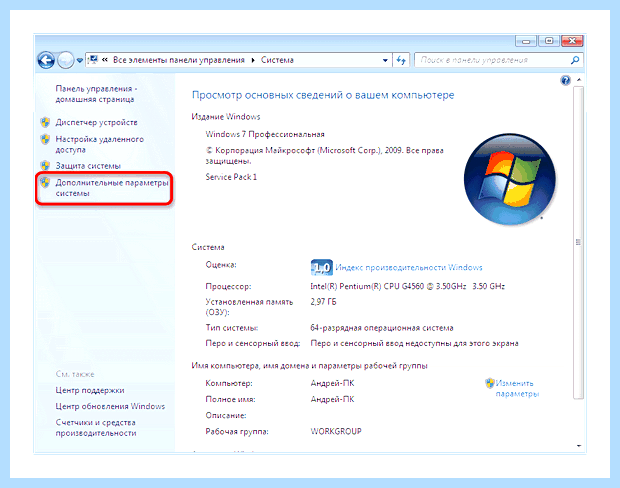Expand the address bar history dropdown
The height and width of the screenshot is (488, 620).
point(385,61)
